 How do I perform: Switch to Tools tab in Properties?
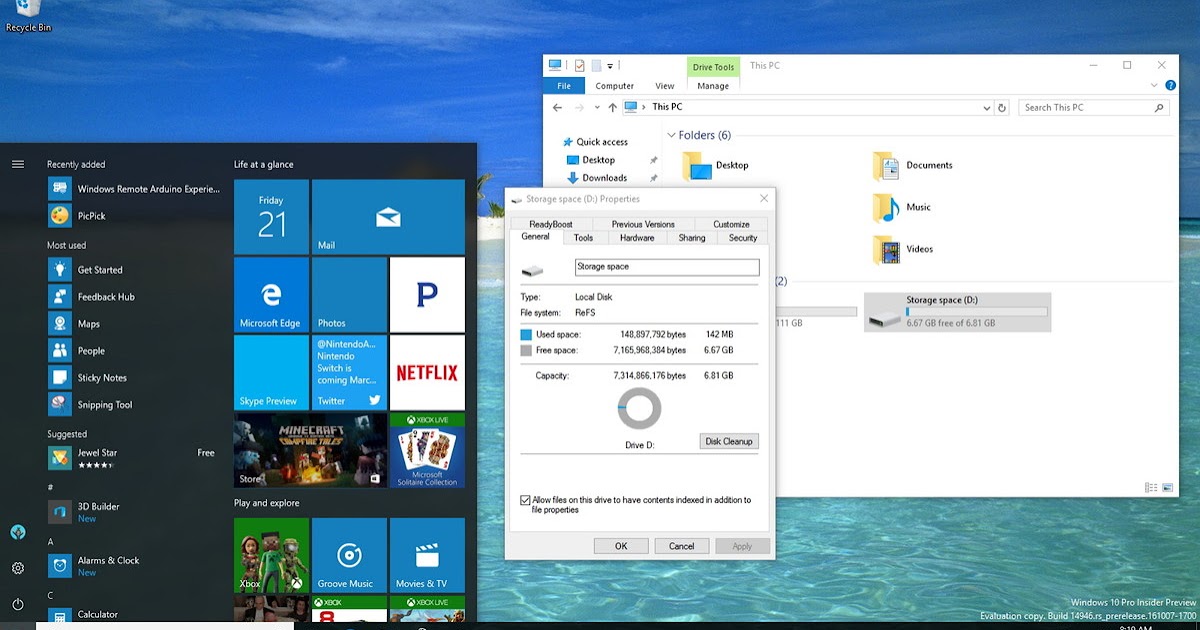pyautogui.click(x=583, y=238)
